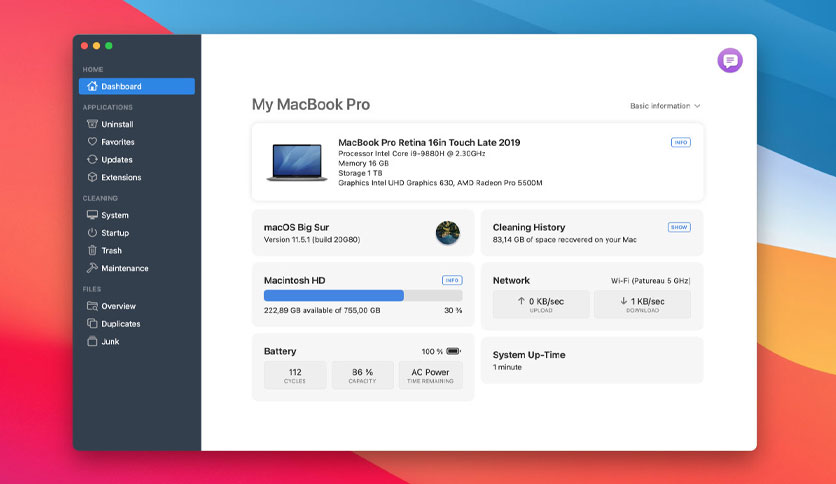Viewport: 836px width, 484px height.
Task: Click the INFO button for Macintosh HD
Action: [452, 280]
